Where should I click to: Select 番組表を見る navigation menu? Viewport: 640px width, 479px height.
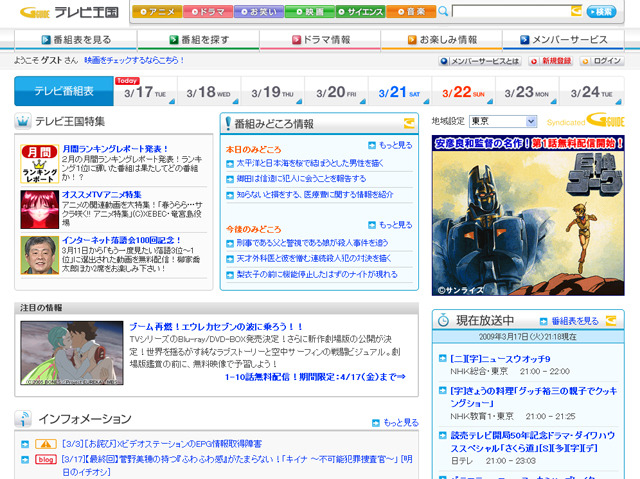point(76,40)
